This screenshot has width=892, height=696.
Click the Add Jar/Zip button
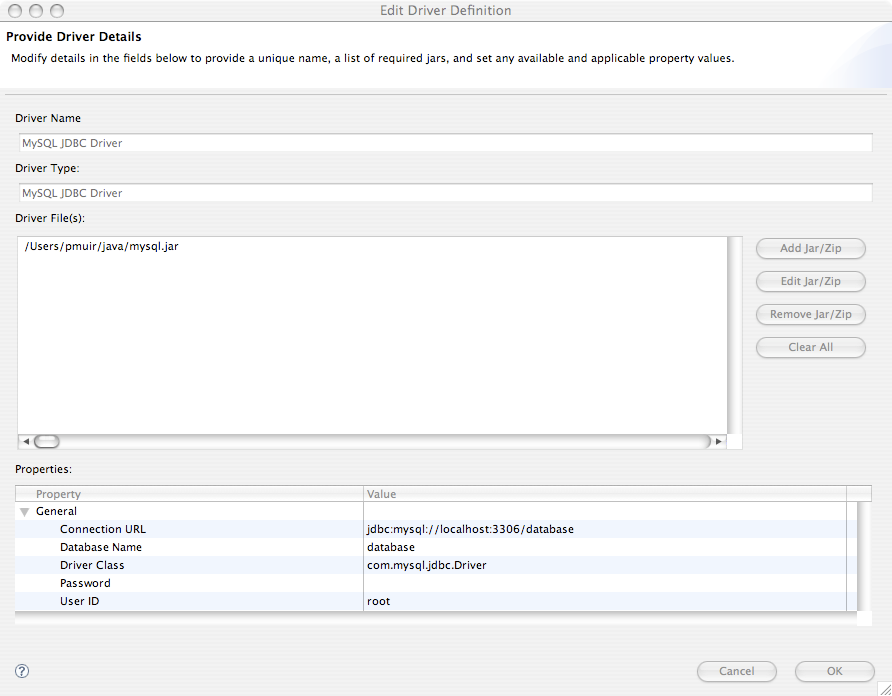point(810,249)
